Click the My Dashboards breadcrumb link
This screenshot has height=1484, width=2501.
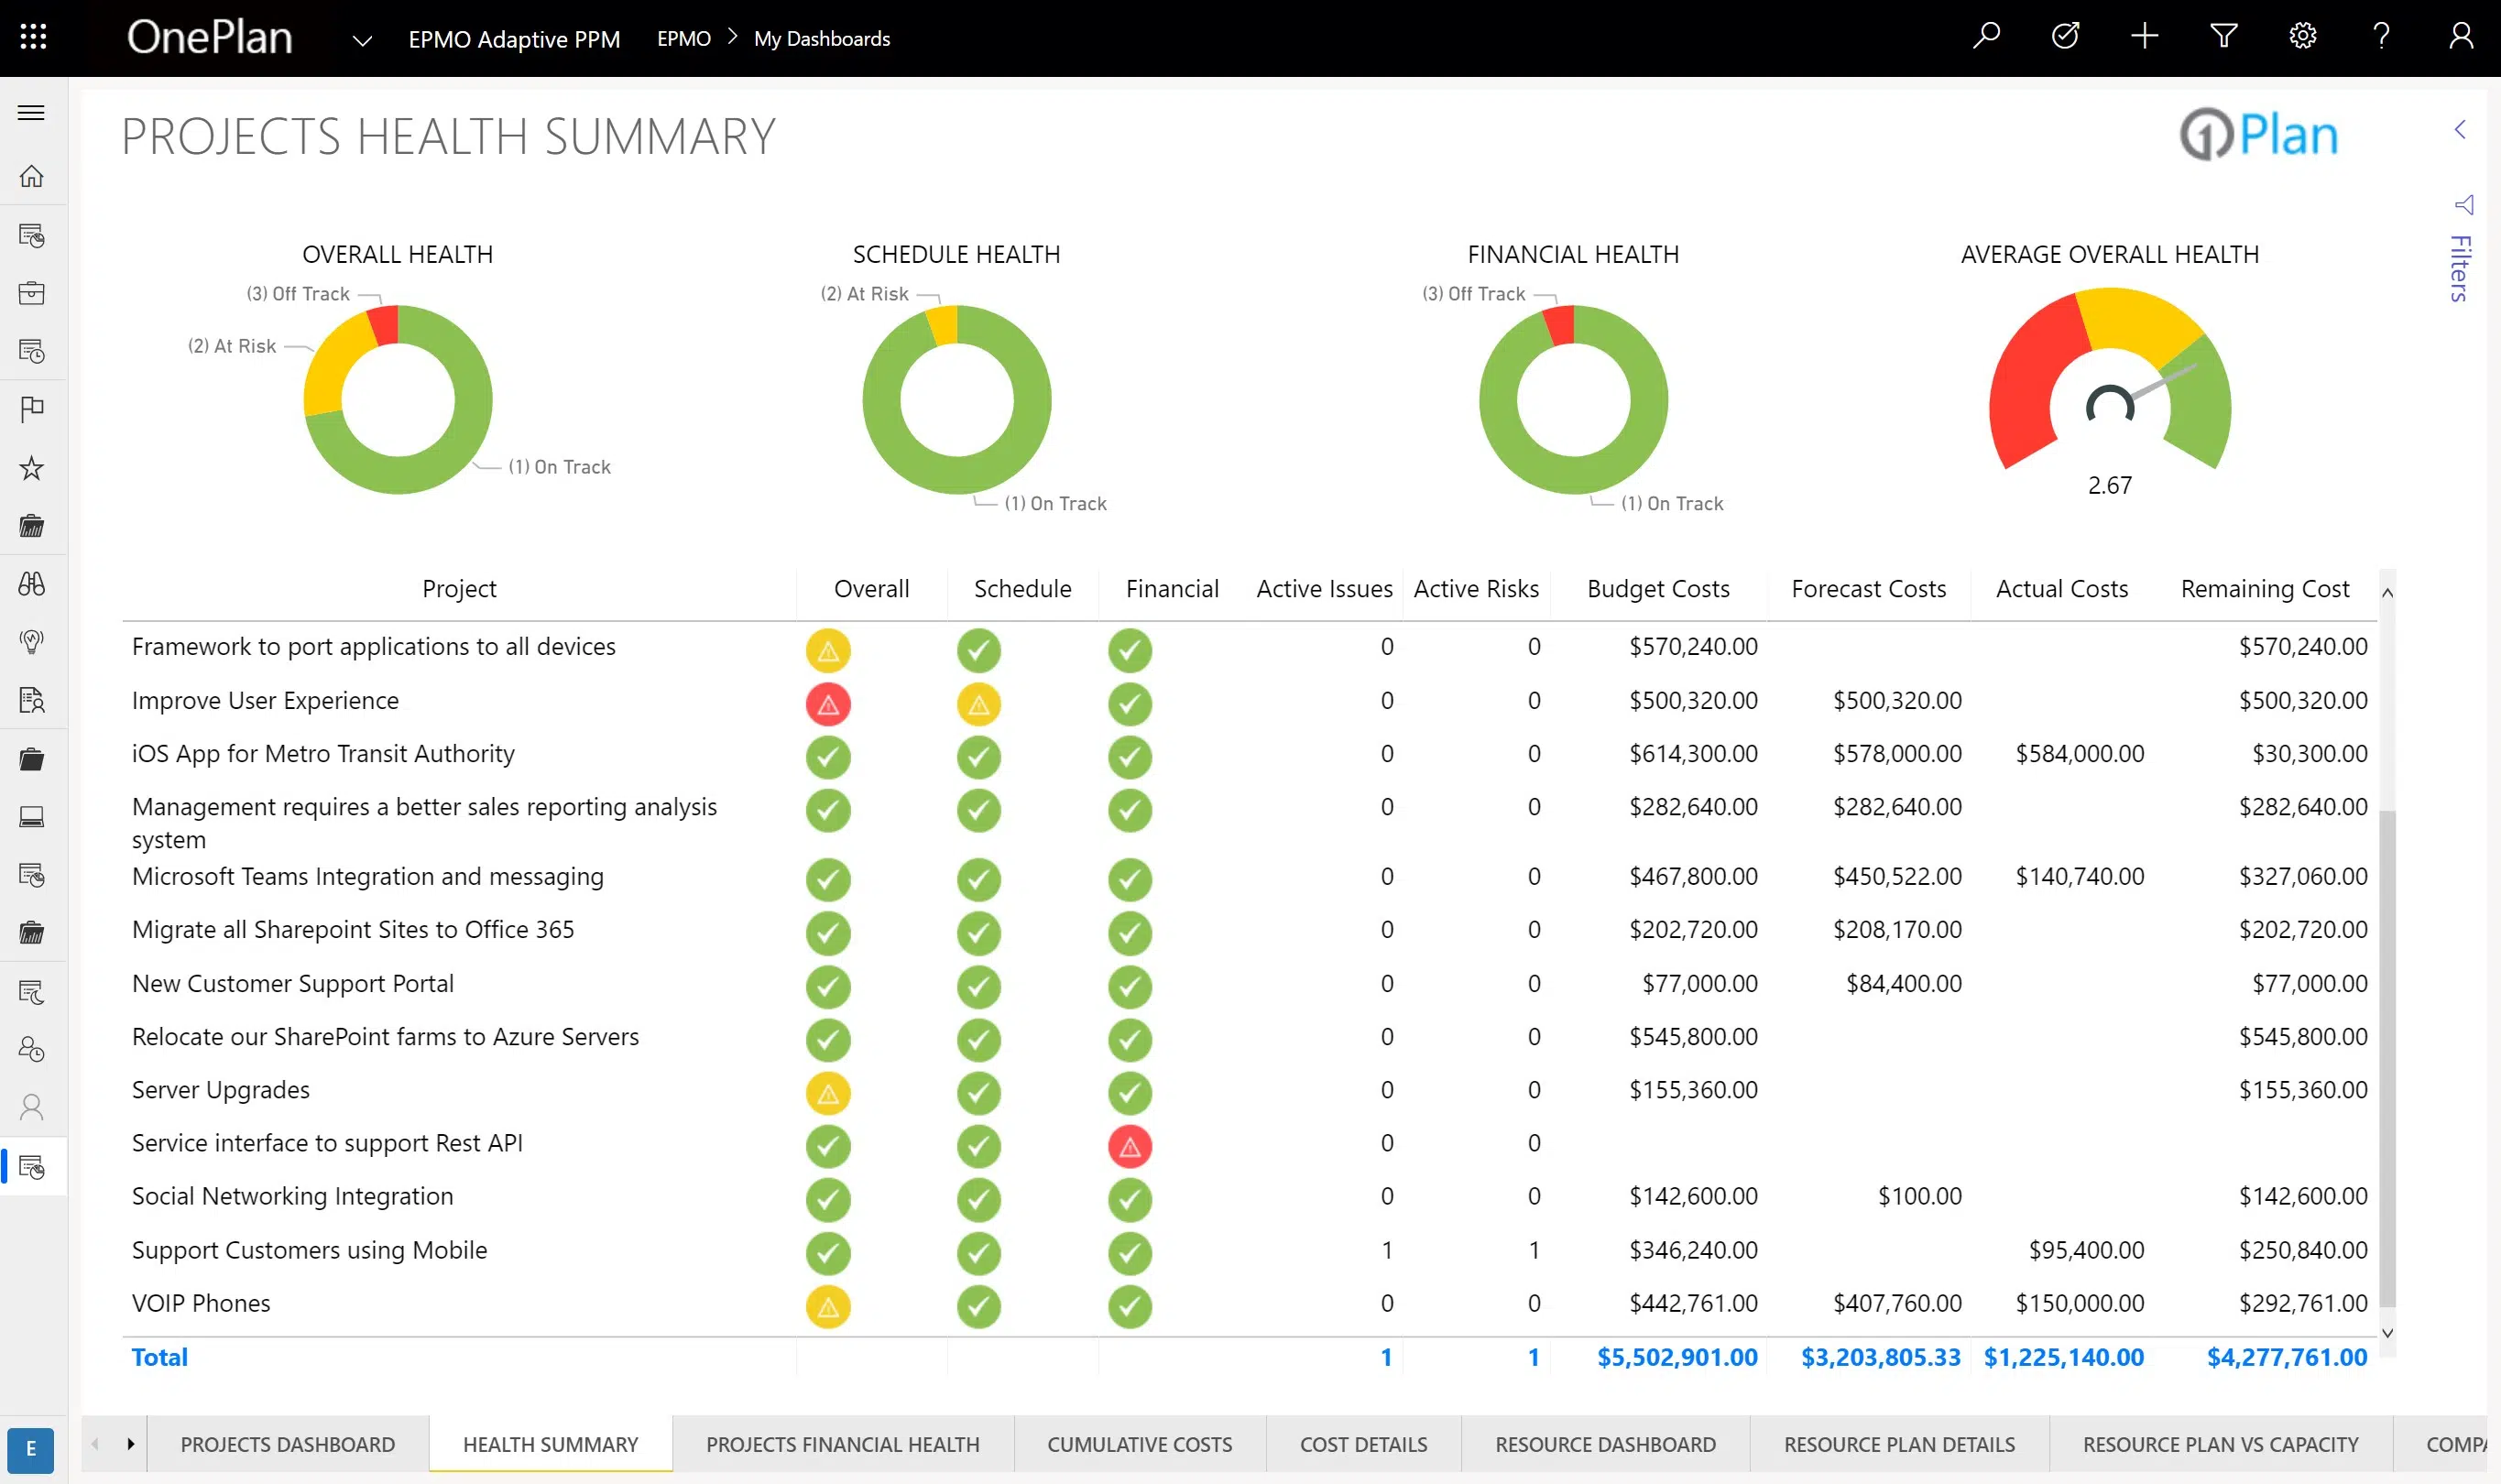[x=821, y=39]
